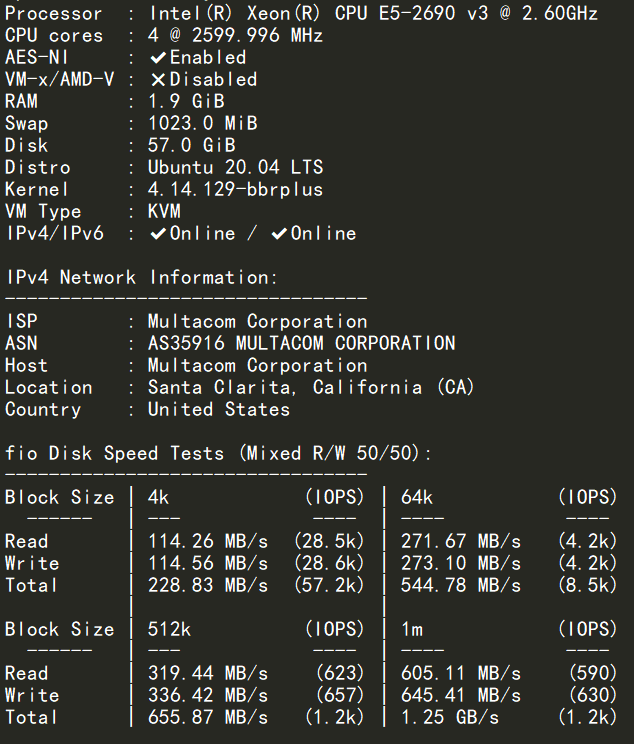
Task: Click the Ubuntu 20.04 LTS distro text
Action: pos(235,168)
